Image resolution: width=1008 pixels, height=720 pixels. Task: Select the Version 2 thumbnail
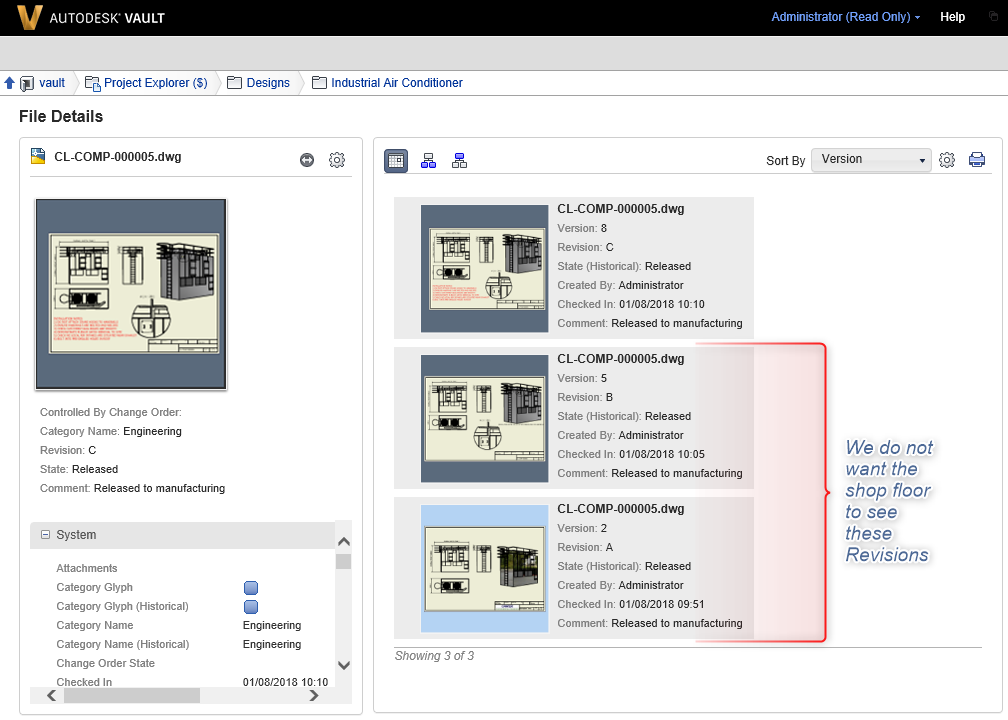pos(485,568)
